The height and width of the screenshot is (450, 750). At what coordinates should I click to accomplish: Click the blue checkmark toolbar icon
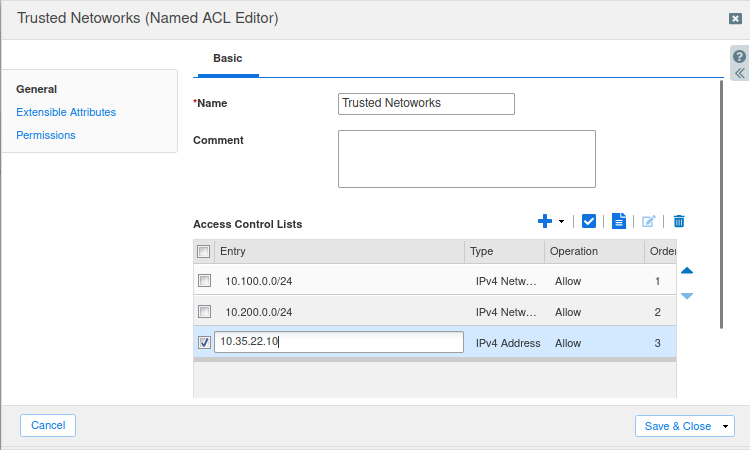pos(589,221)
